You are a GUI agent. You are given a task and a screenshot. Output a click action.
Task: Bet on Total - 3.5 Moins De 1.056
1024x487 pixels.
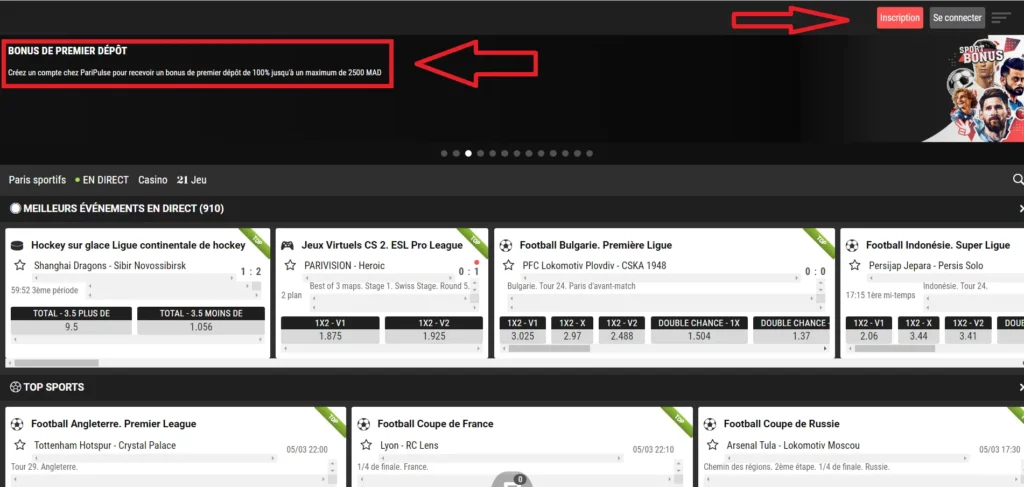click(x=201, y=321)
